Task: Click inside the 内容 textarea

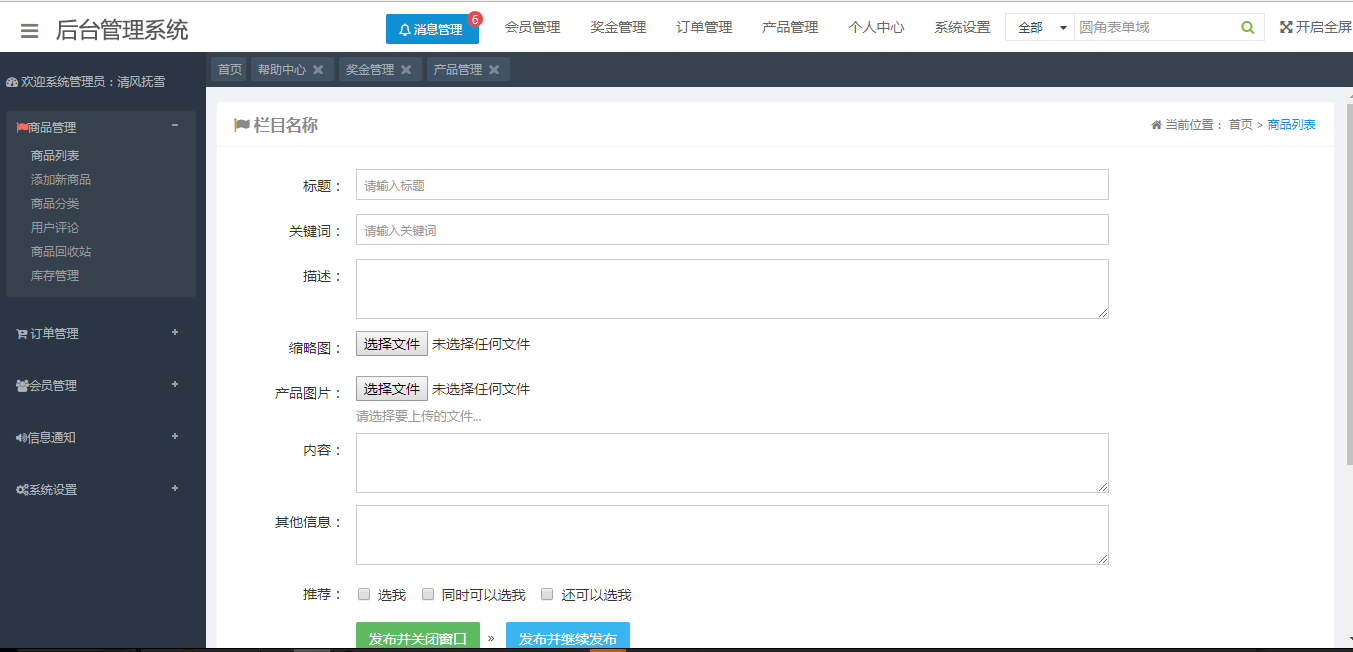Action: 732,463
